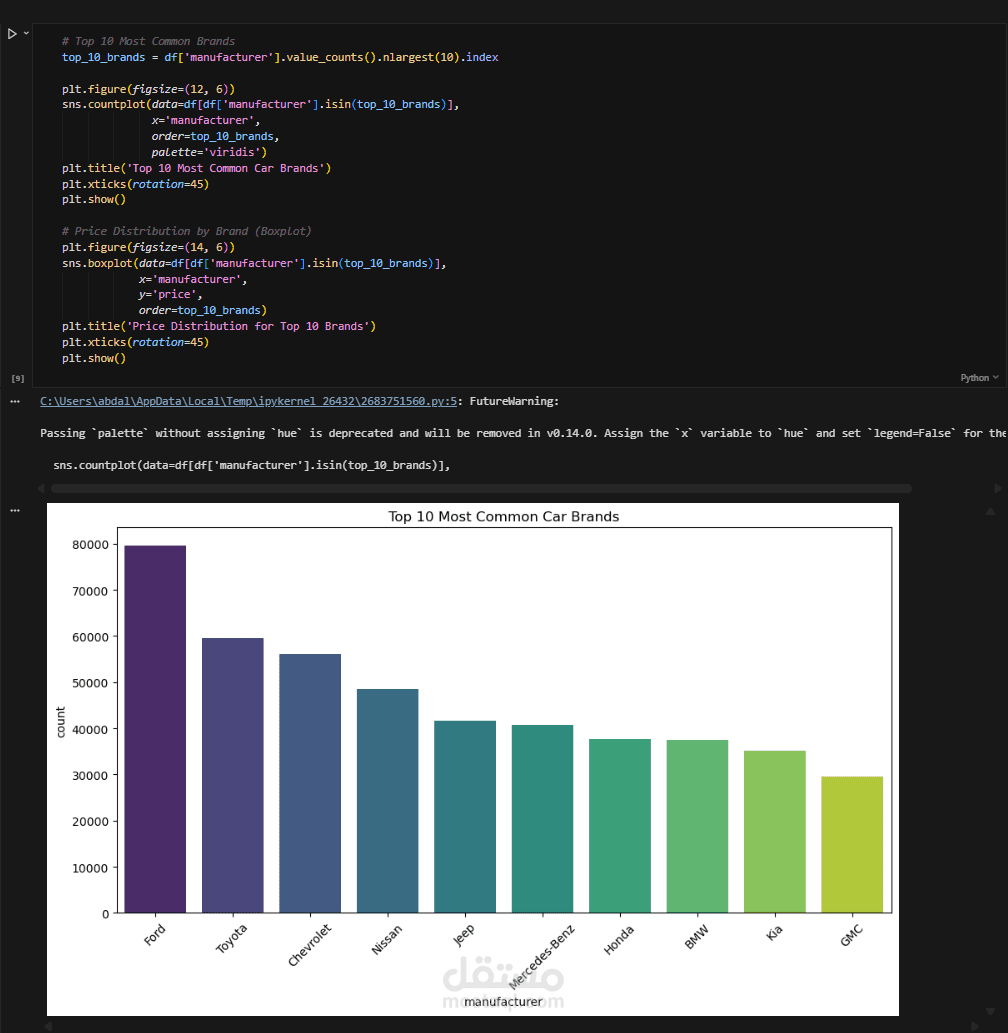
Task: Click the Ford bar in the chart
Action: pos(155,729)
